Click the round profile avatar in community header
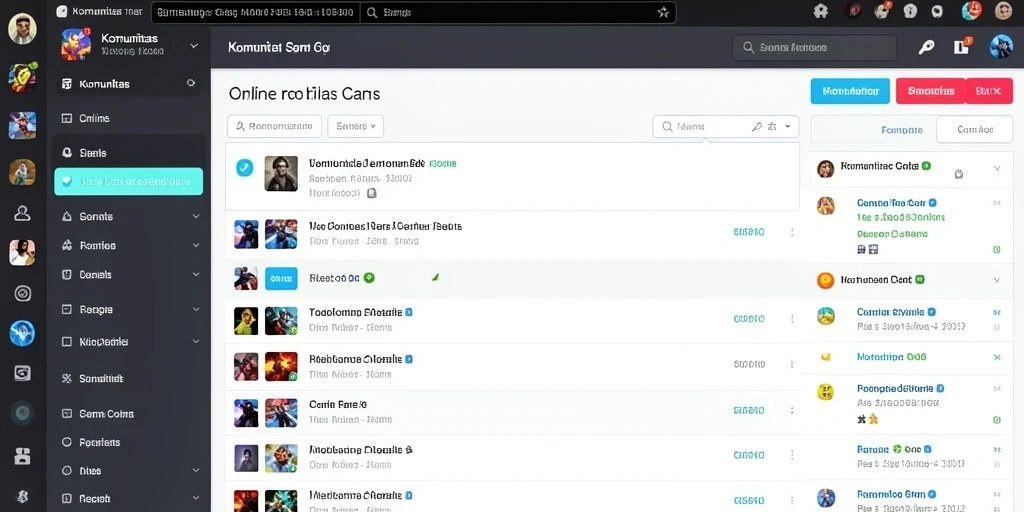This screenshot has width=1024, height=512. pyautogui.click(x=1000, y=47)
